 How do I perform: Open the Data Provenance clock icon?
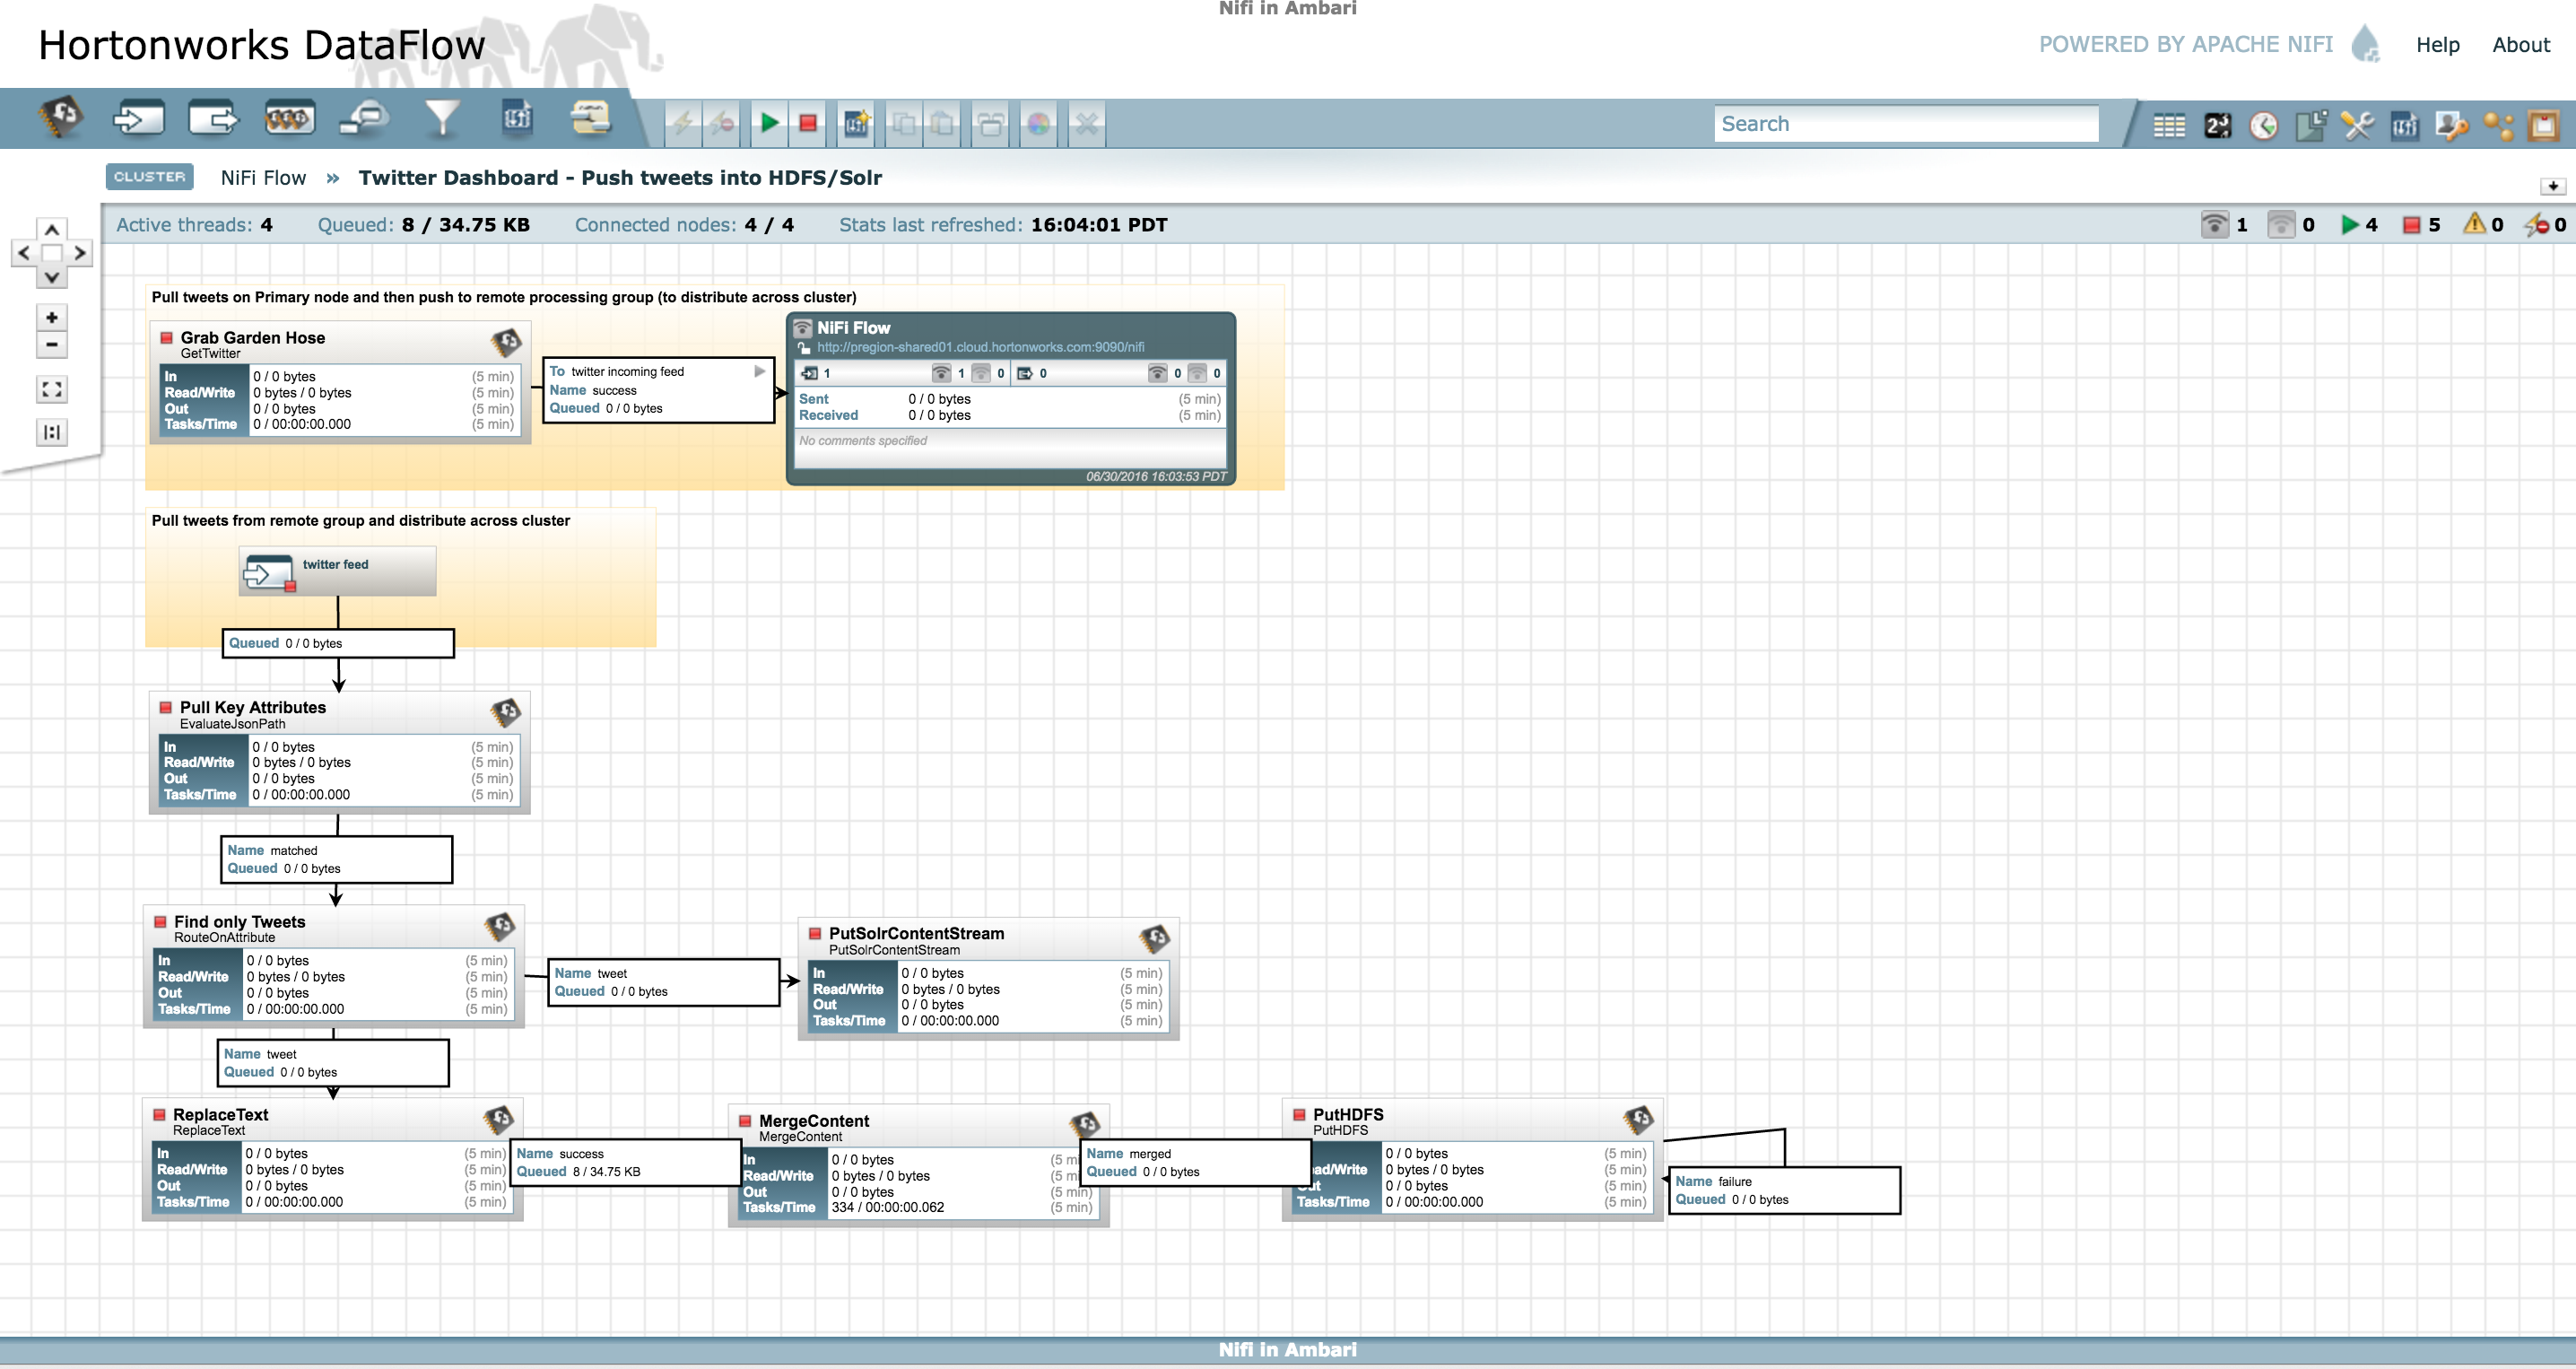pyautogui.click(x=2264, y=125)
